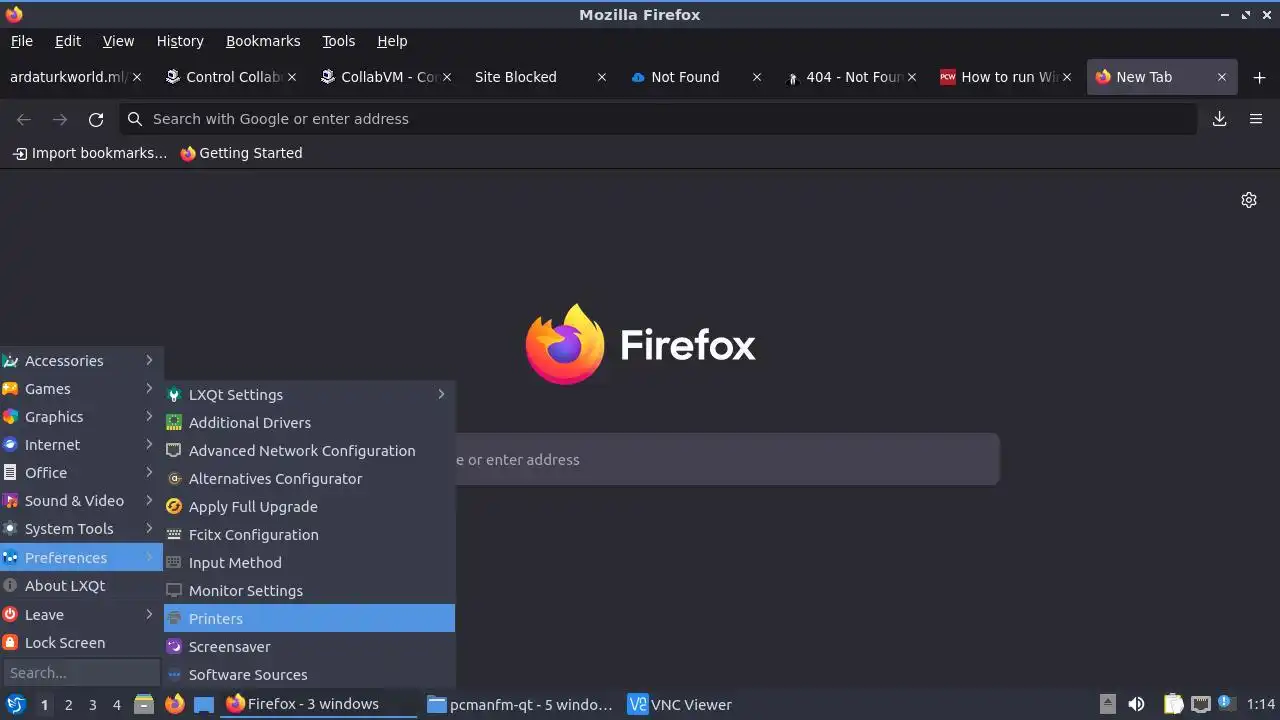This screenshot has height=720, width=1280.
Task: Open the Firefox hamburger application menu
Action: pos(1256,119)
